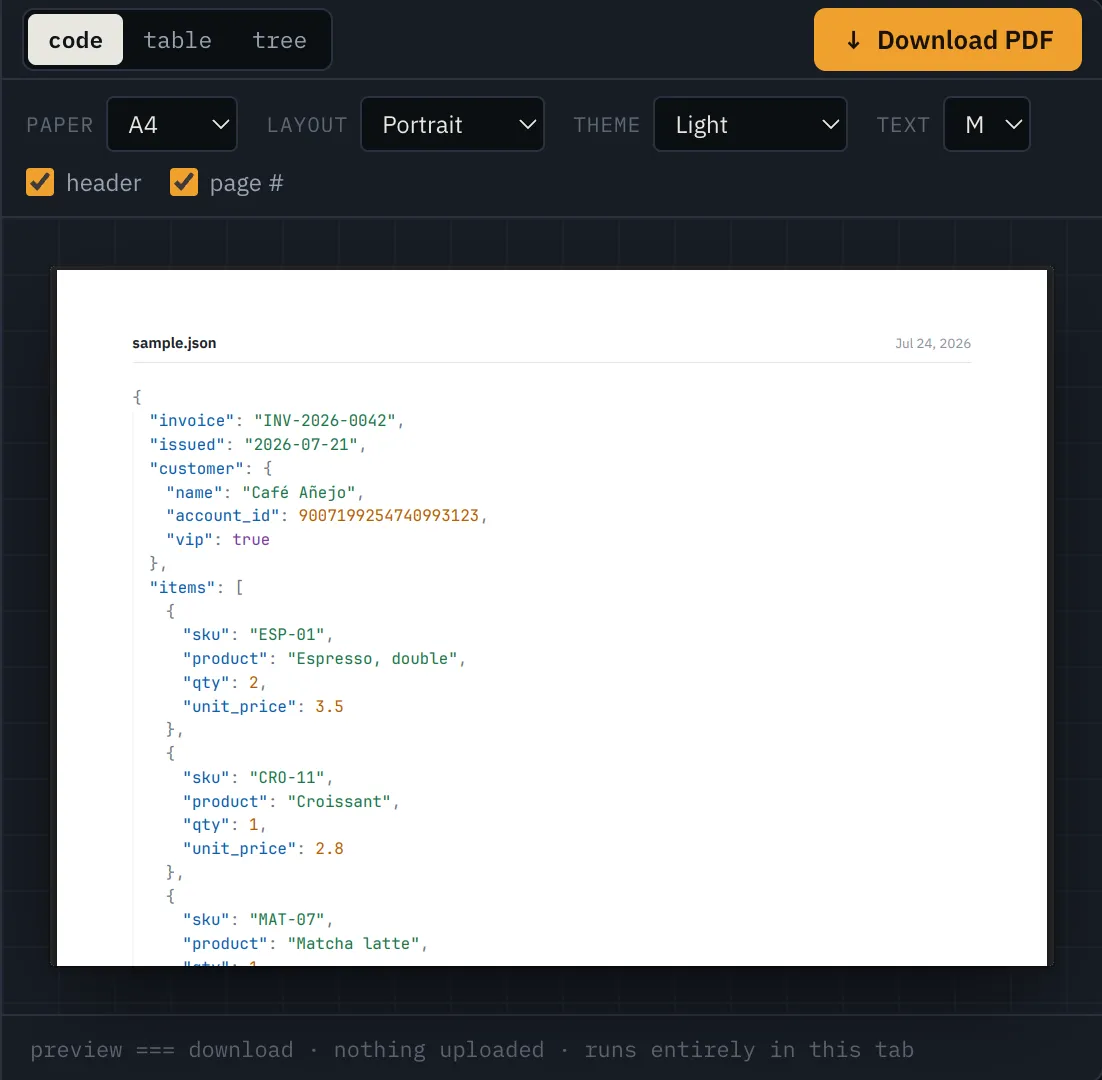This screenshot has width=1102, height=1080.
Task: Click the TEXT label
Action: [903, 125]
